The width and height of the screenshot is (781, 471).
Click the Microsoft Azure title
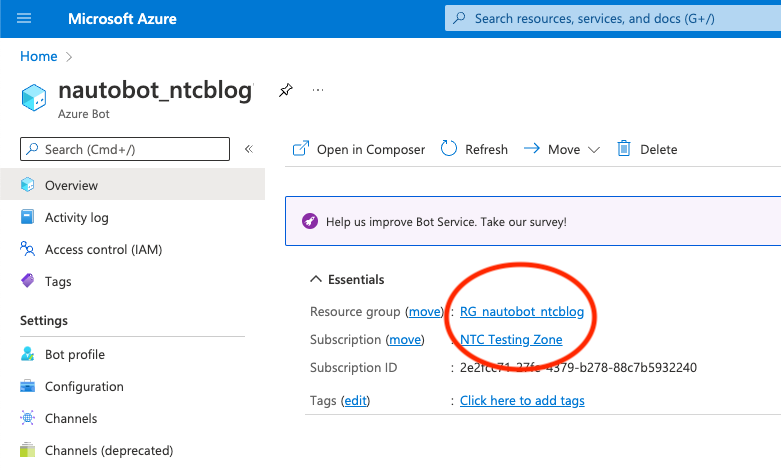click(x=122, y=19)
